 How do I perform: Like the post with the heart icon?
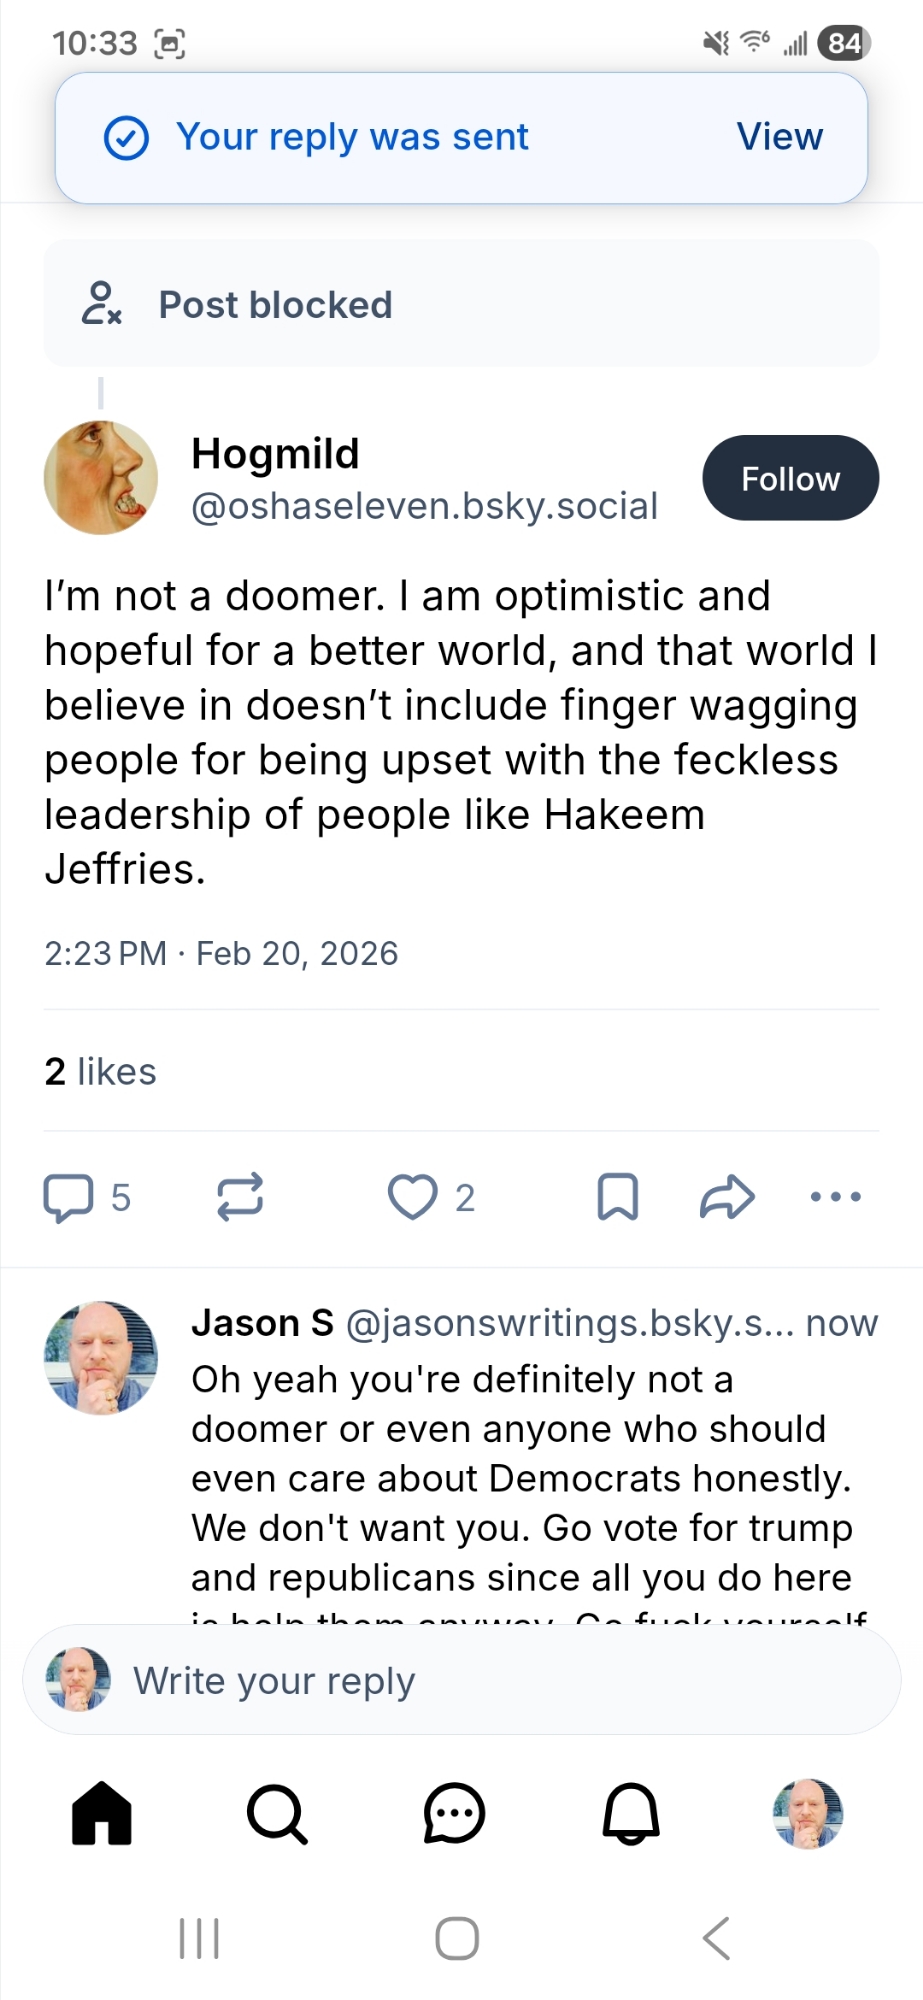[412, 1196]
